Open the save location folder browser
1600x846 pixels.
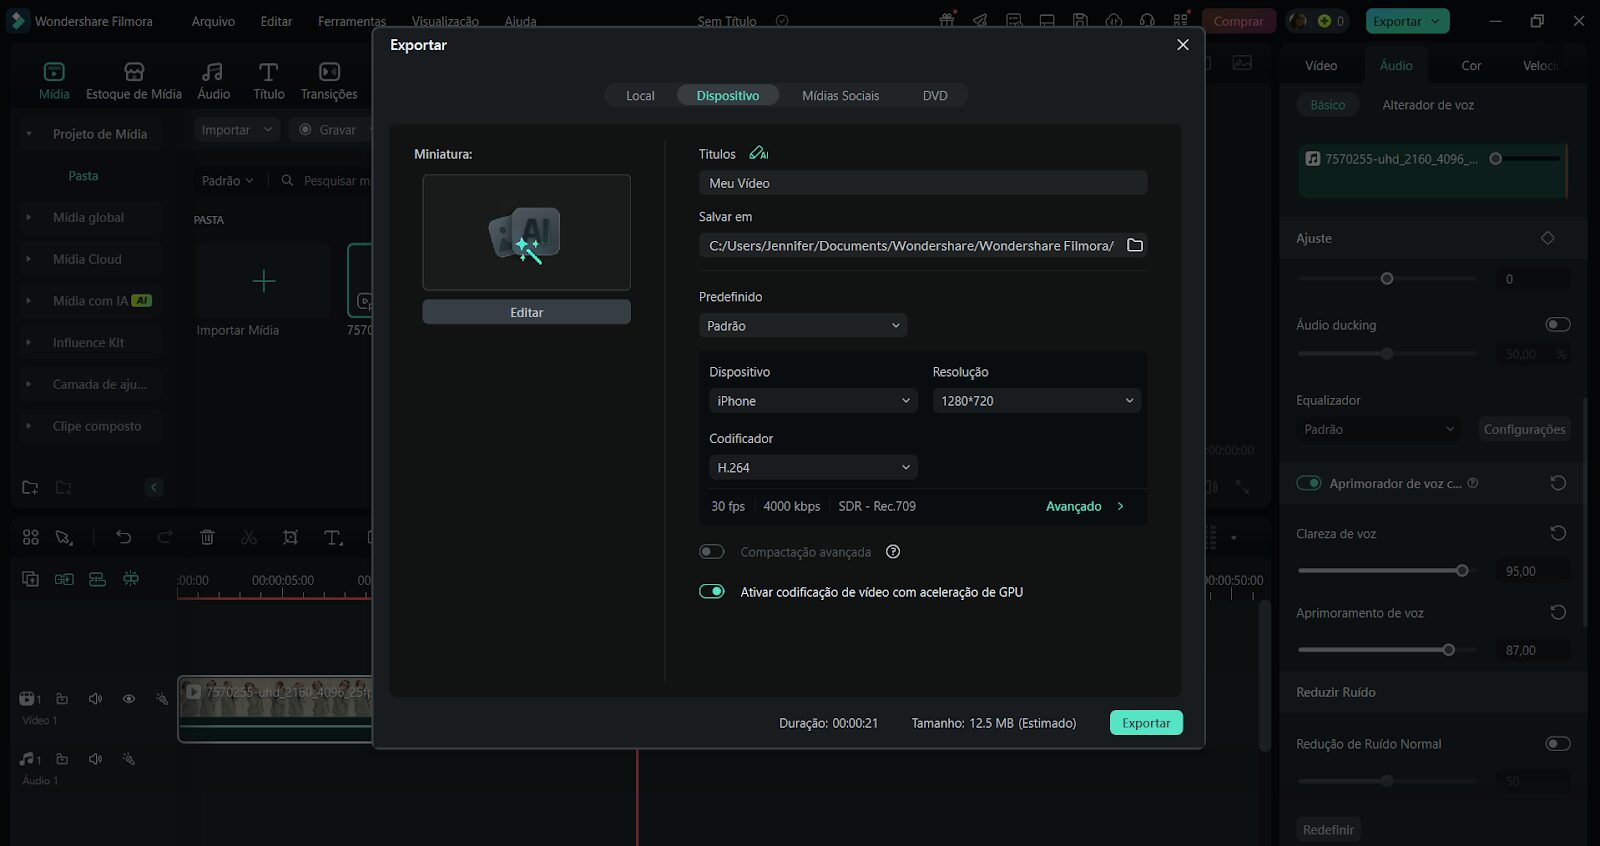pos(1134,246)
